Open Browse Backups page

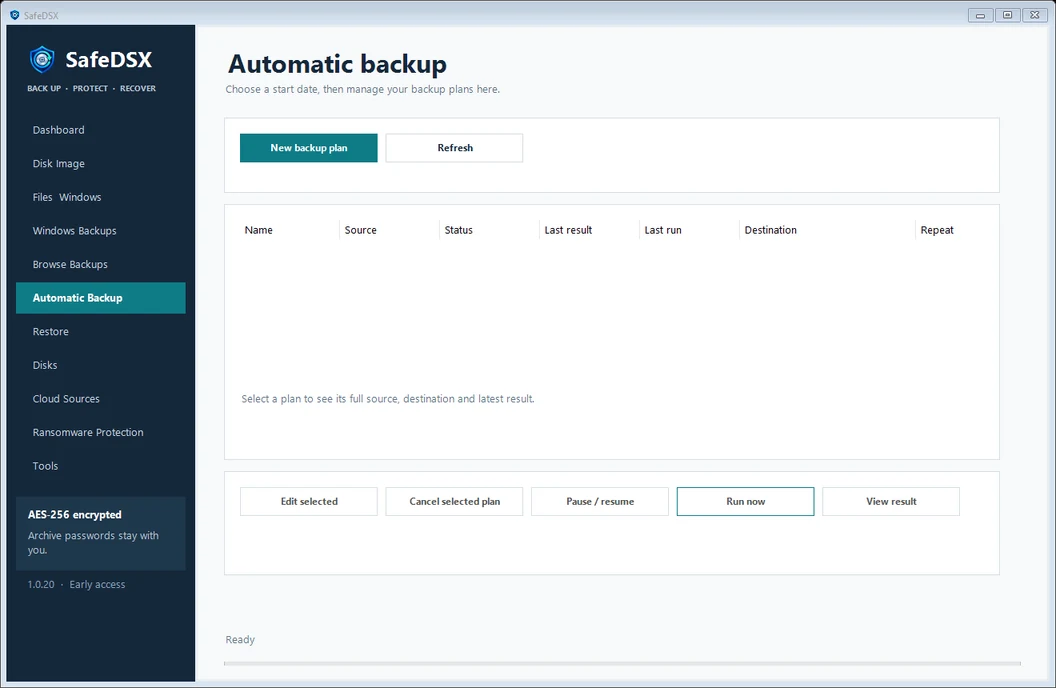point(100,265)
